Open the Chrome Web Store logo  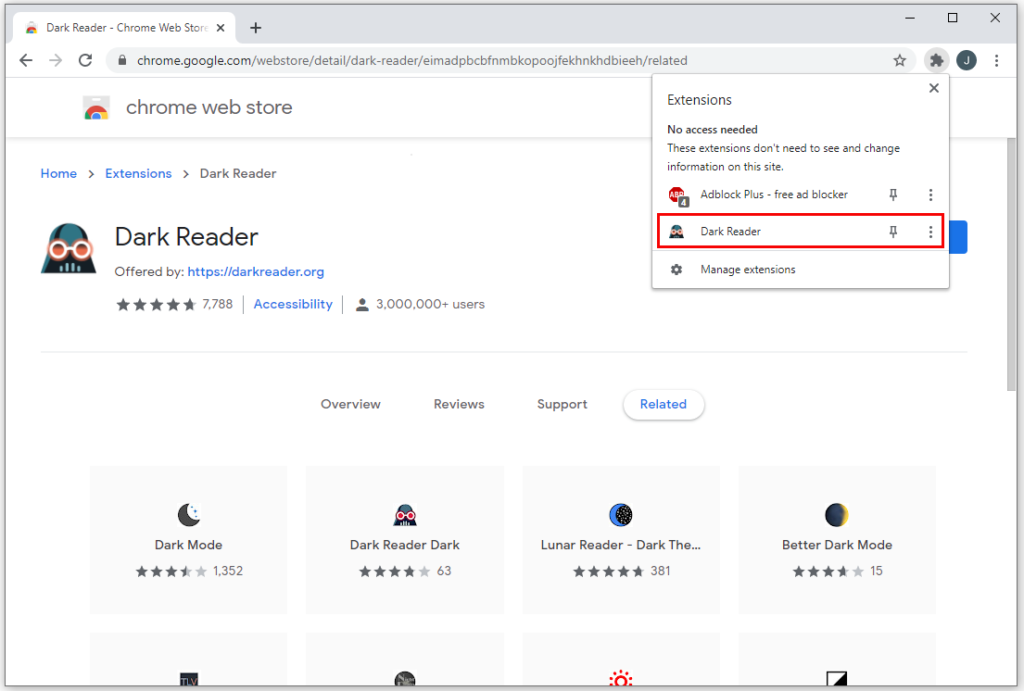click(96, 107)
